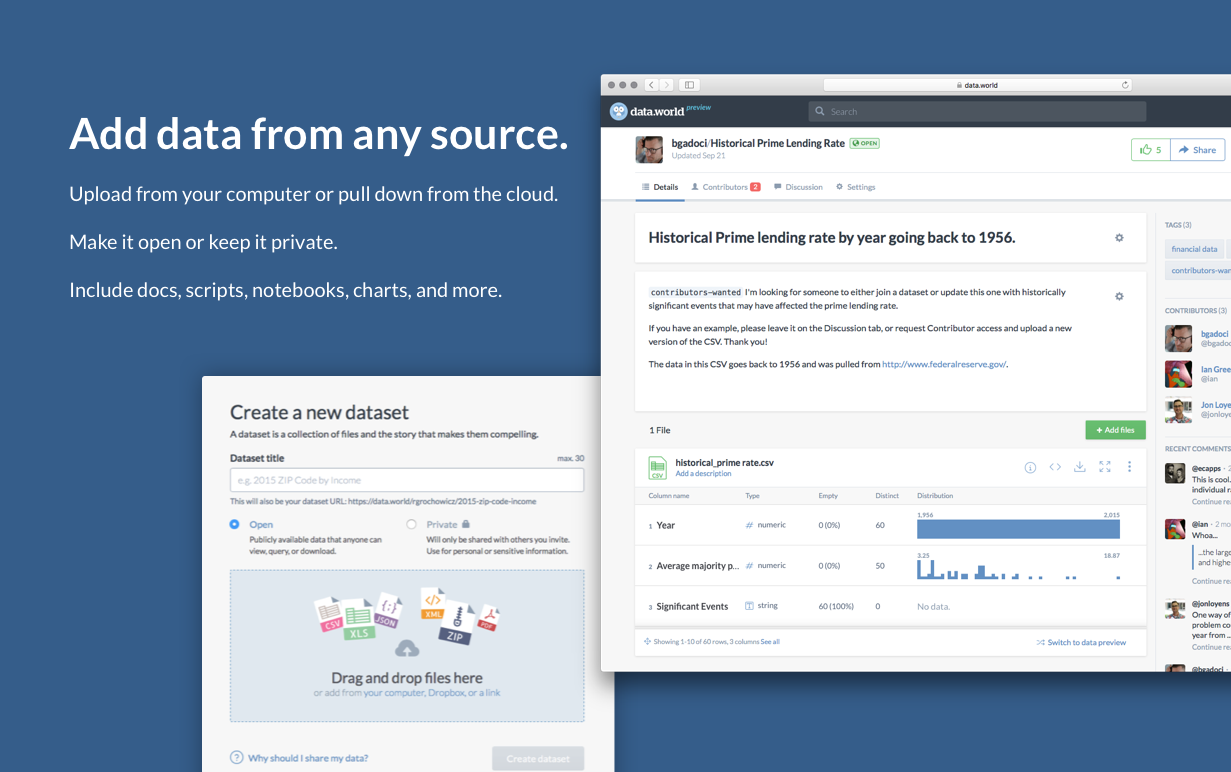Open Ian Green contributor avatar
Viewport: 1231px width, 772px height.
point(1178,374)
